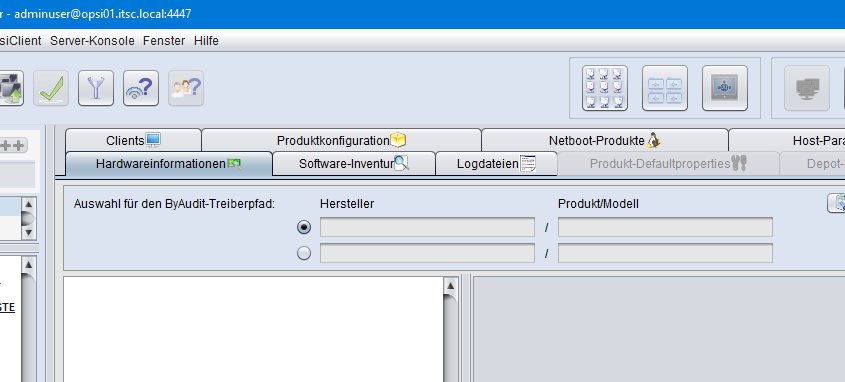
Task: Open the Hilfe menu
Action: pos(206,41)
